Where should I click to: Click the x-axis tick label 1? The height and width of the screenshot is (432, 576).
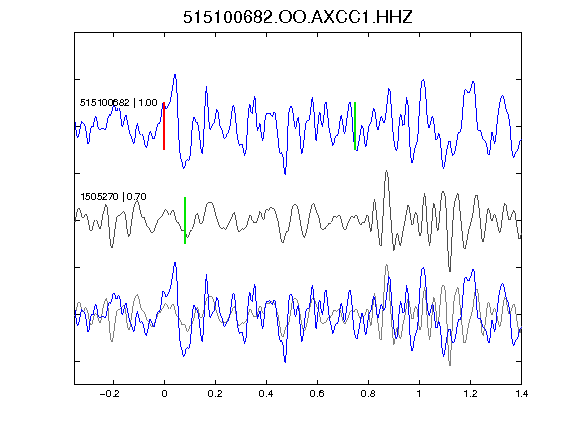point(419,394)
